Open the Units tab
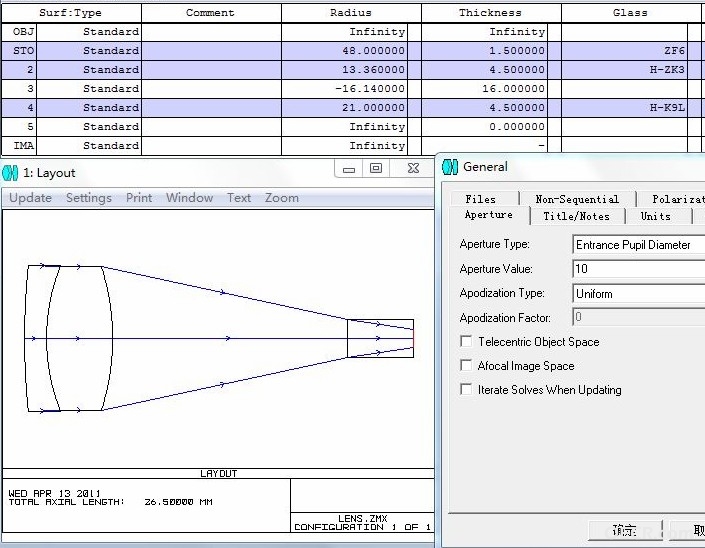The height and width of the screenshot is (548, 705). [656, 216]
